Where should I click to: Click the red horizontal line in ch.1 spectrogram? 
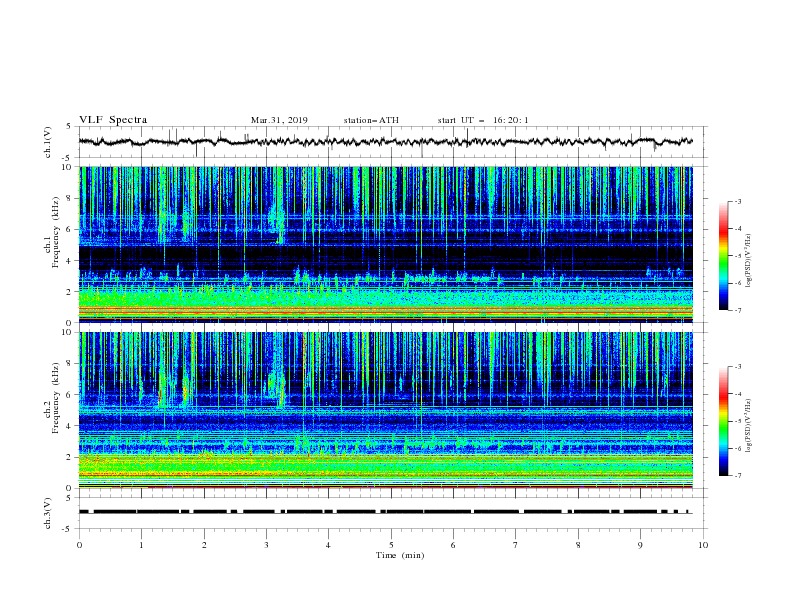click(385, 313)
